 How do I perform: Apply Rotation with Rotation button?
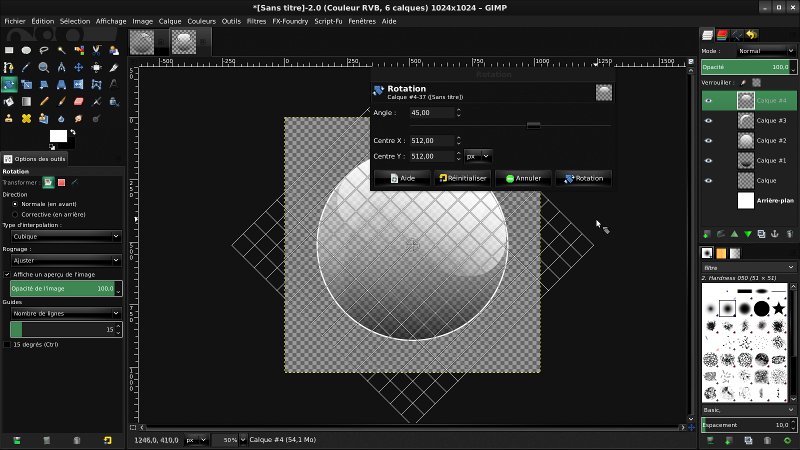[584, 178]
